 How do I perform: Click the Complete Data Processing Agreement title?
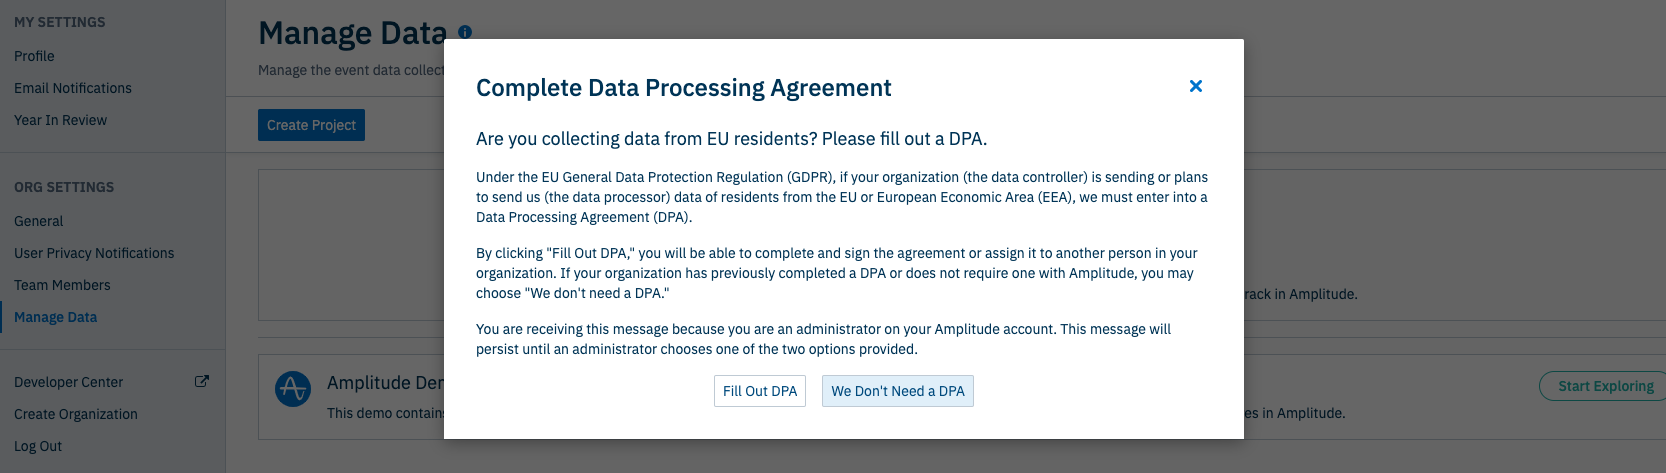pyautogui.click(x=683, y=88)
